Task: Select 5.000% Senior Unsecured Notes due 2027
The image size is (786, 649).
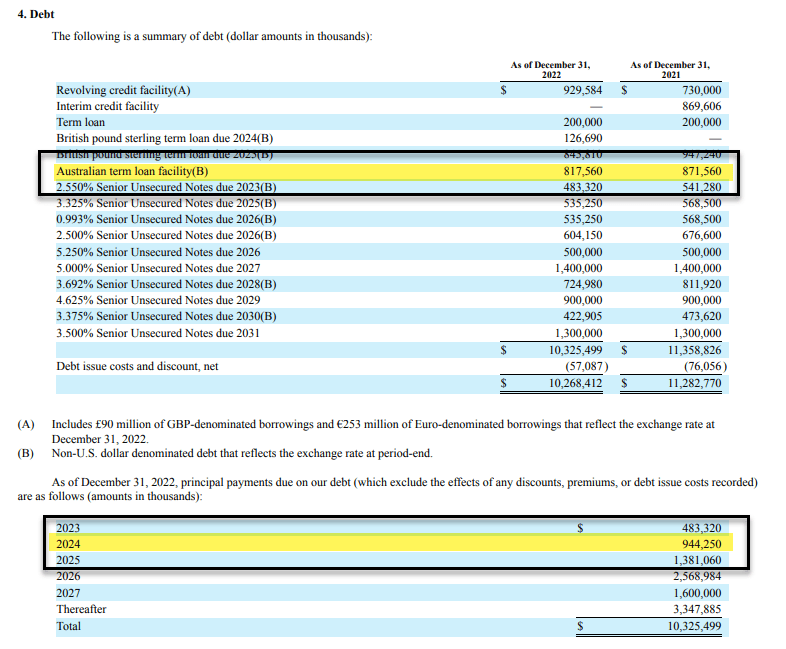Action: (x=158, y=268)
